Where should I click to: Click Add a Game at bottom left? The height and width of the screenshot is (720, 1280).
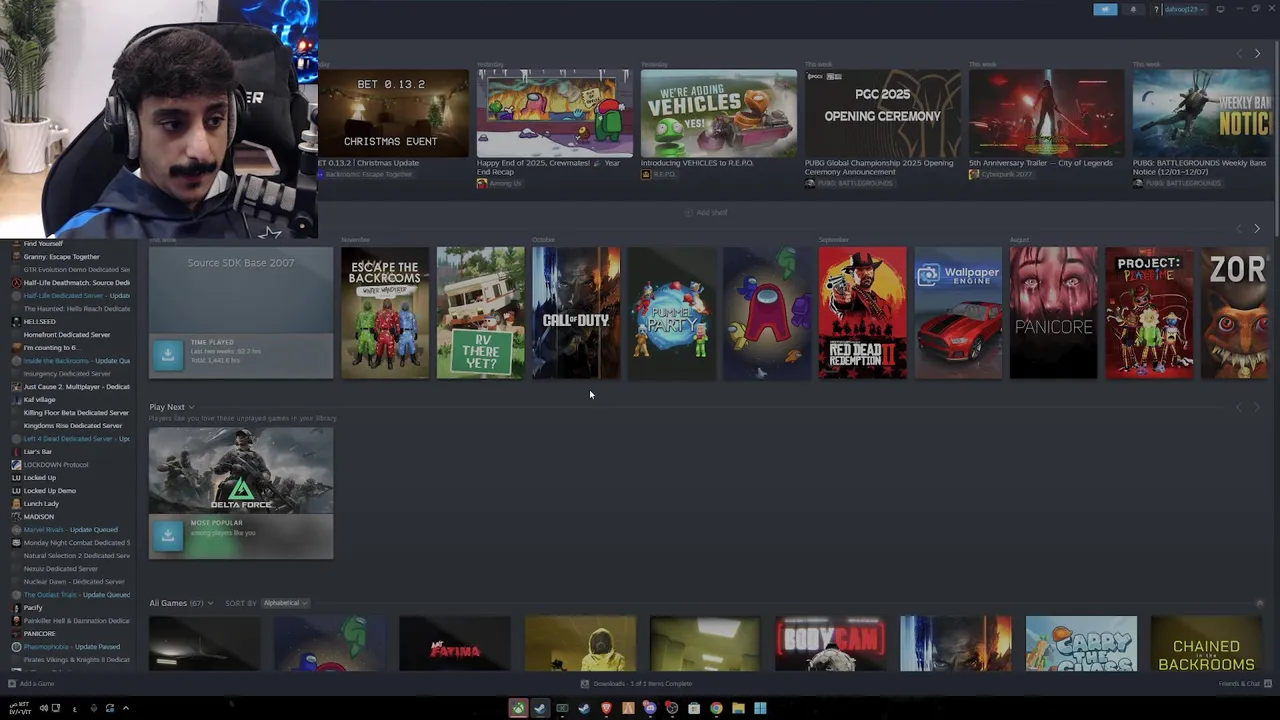tap(31, 684)
